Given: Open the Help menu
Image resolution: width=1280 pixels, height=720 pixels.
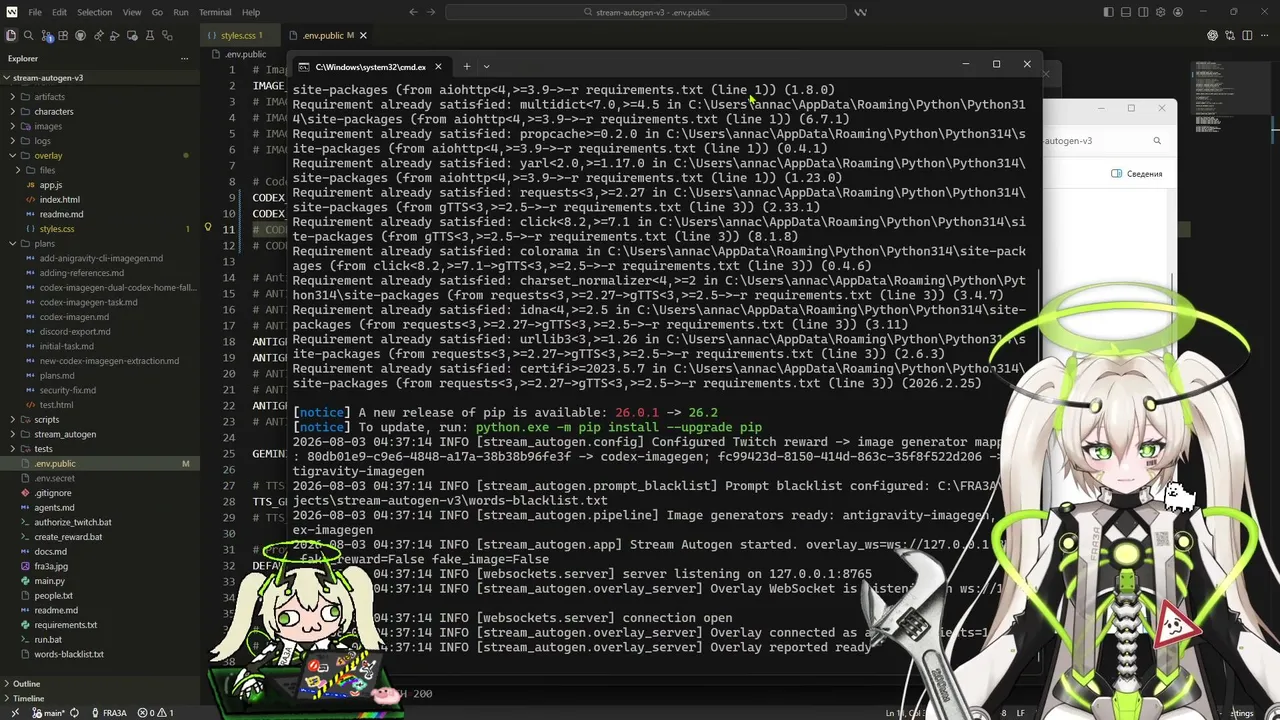Looking at the screenshot, I should tap(251, 12).
